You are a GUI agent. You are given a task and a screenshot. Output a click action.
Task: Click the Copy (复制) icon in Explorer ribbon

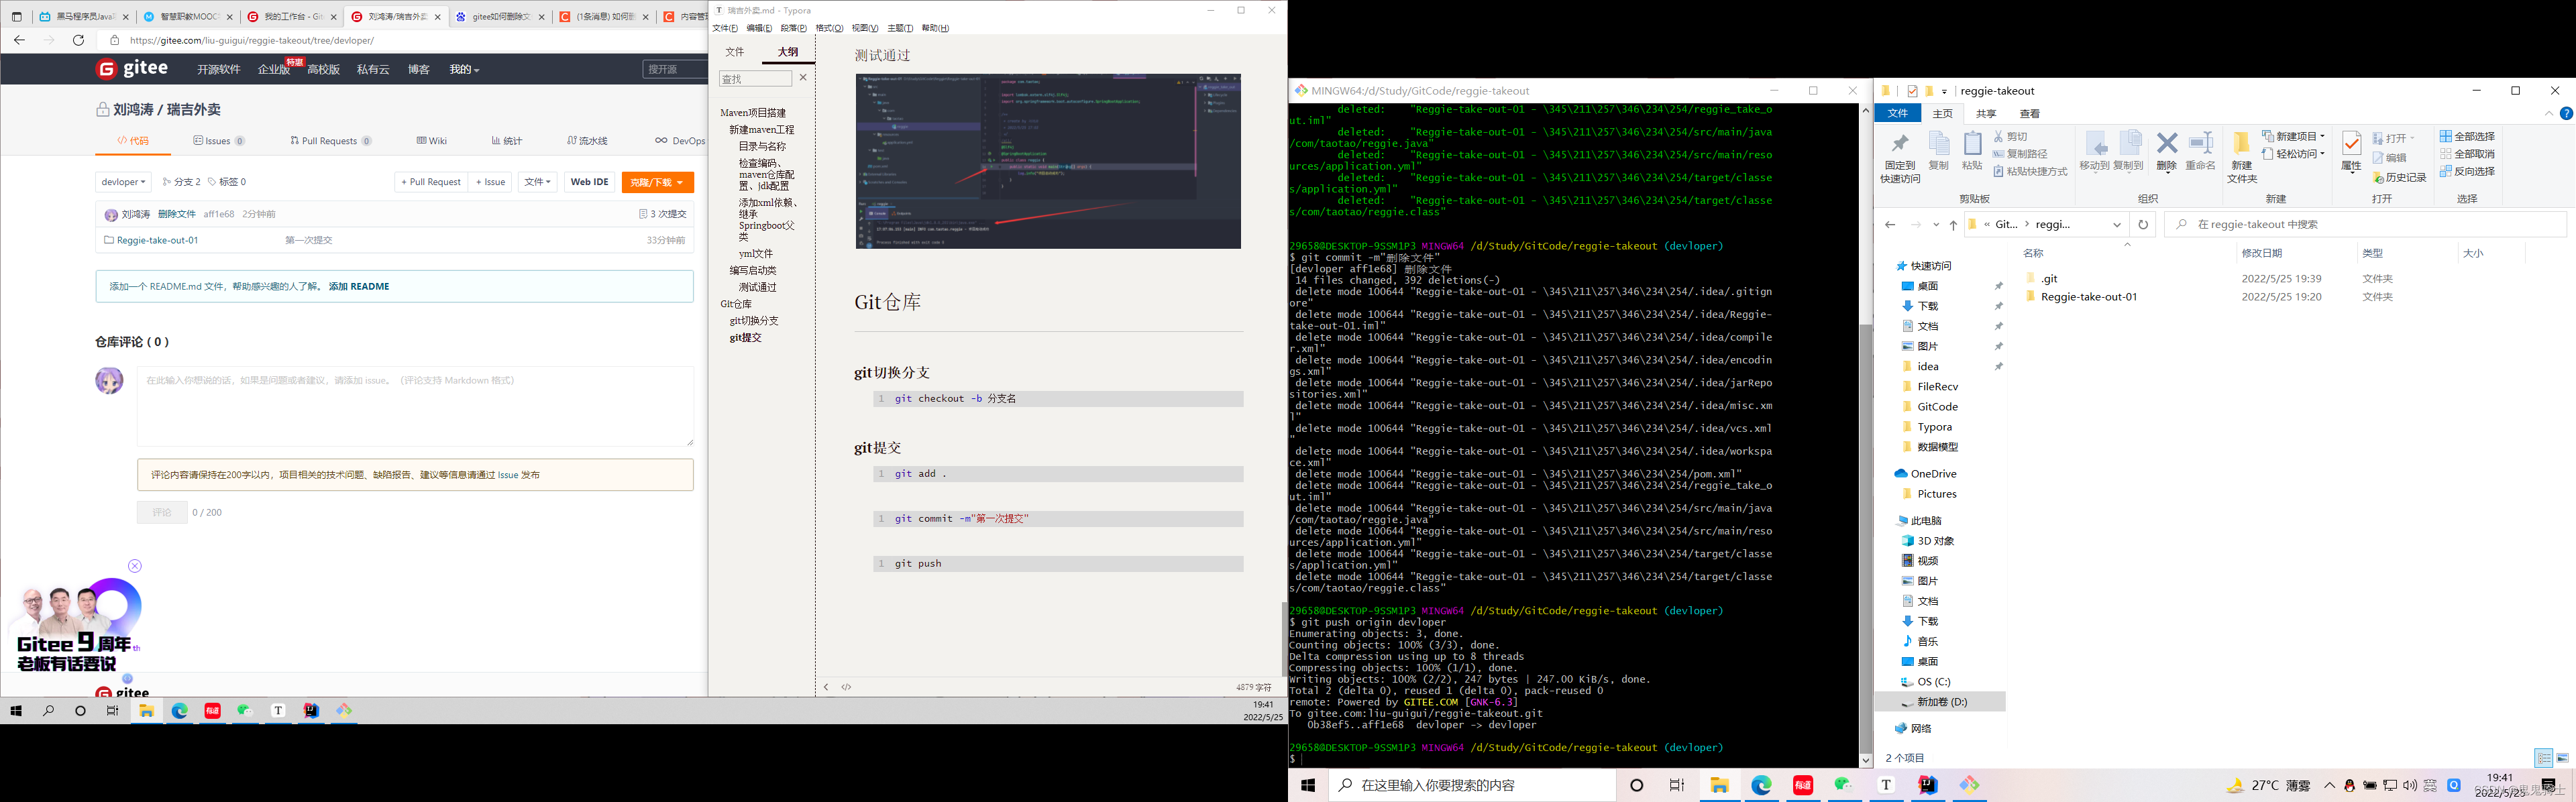(1938, 150)
